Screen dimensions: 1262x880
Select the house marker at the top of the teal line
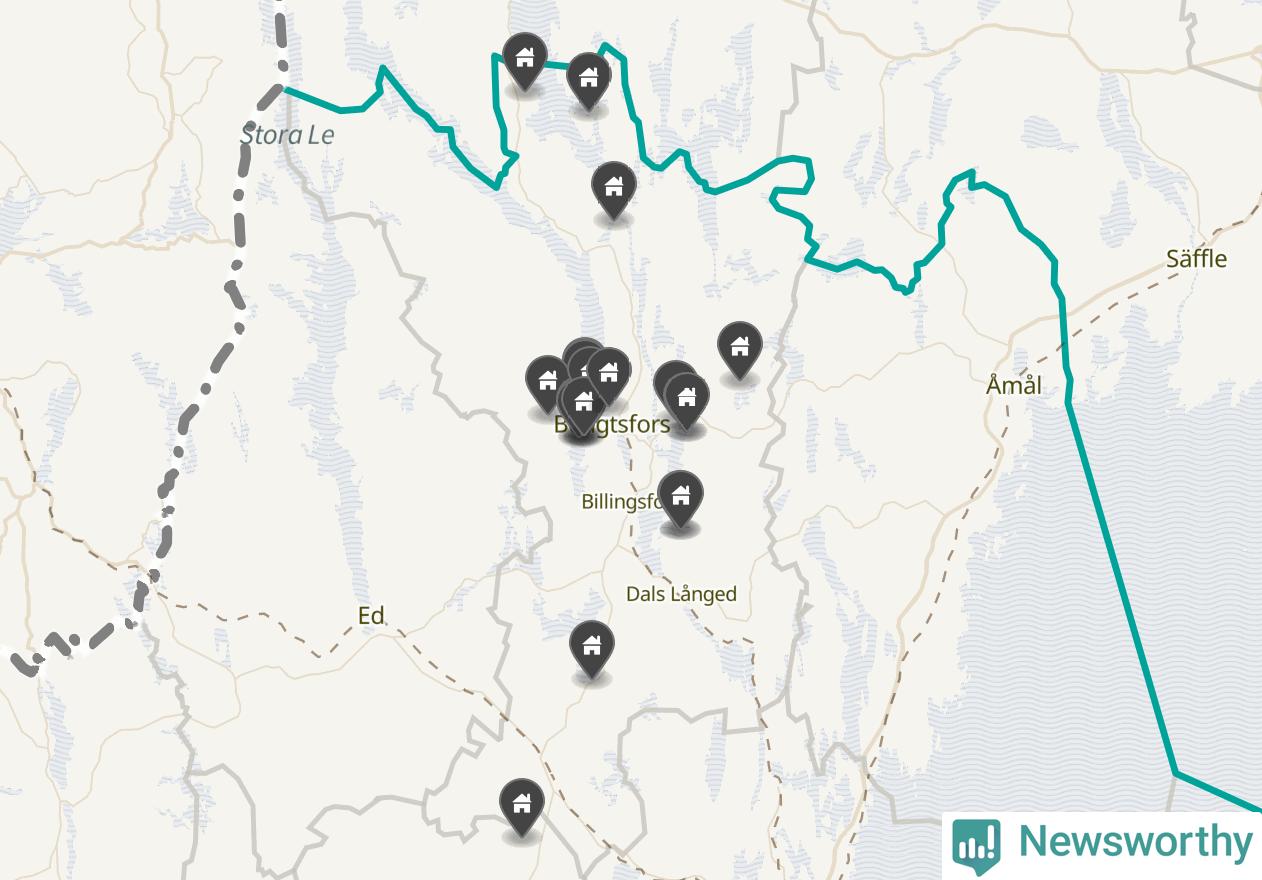point(589,81)
